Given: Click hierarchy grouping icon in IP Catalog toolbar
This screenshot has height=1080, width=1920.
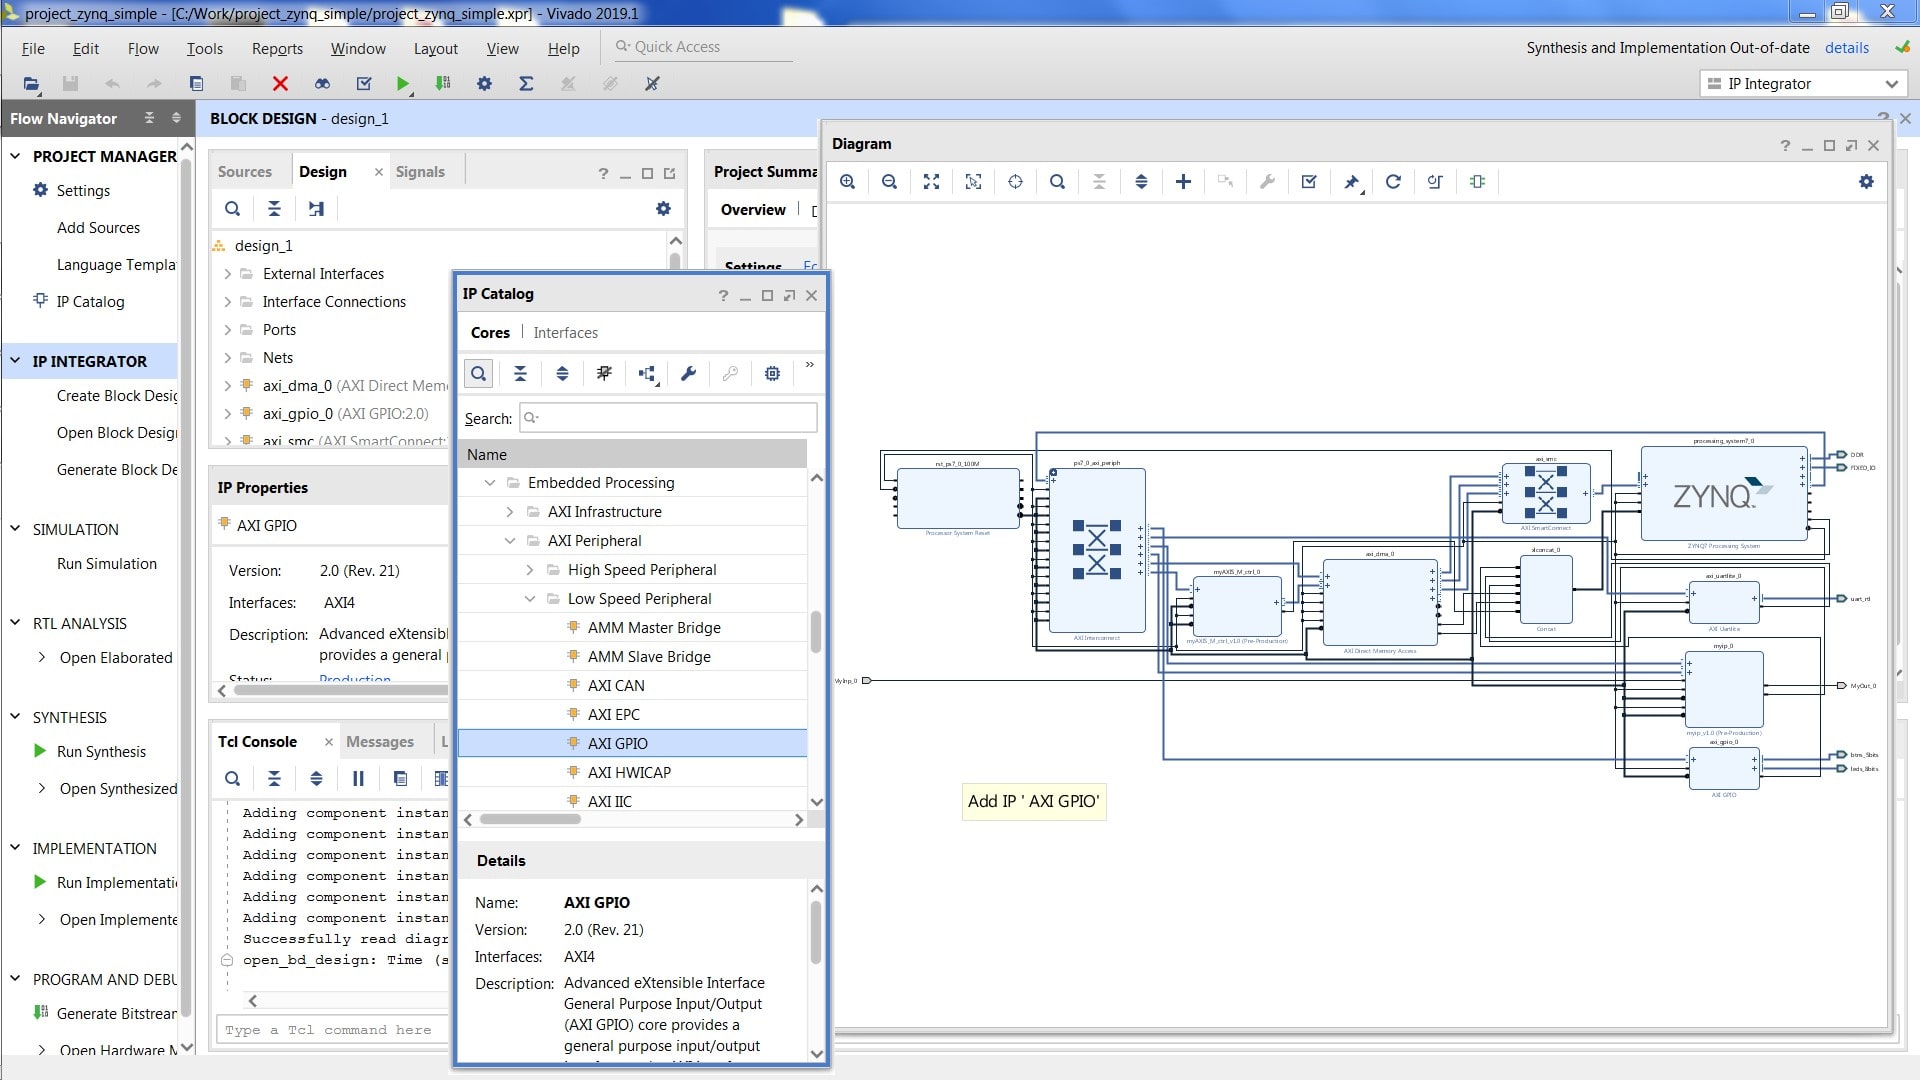Looking at the screenshot, I should (646, 374).
